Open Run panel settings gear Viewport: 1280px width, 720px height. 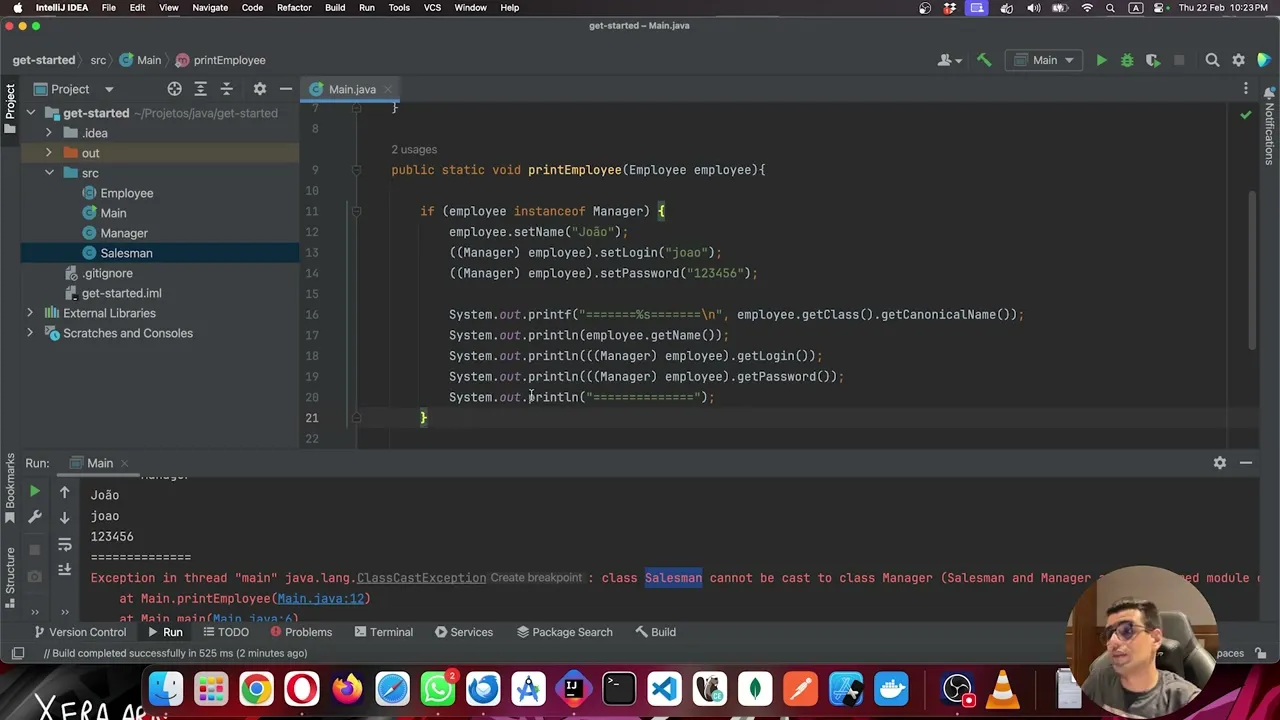coord(1219,463)
